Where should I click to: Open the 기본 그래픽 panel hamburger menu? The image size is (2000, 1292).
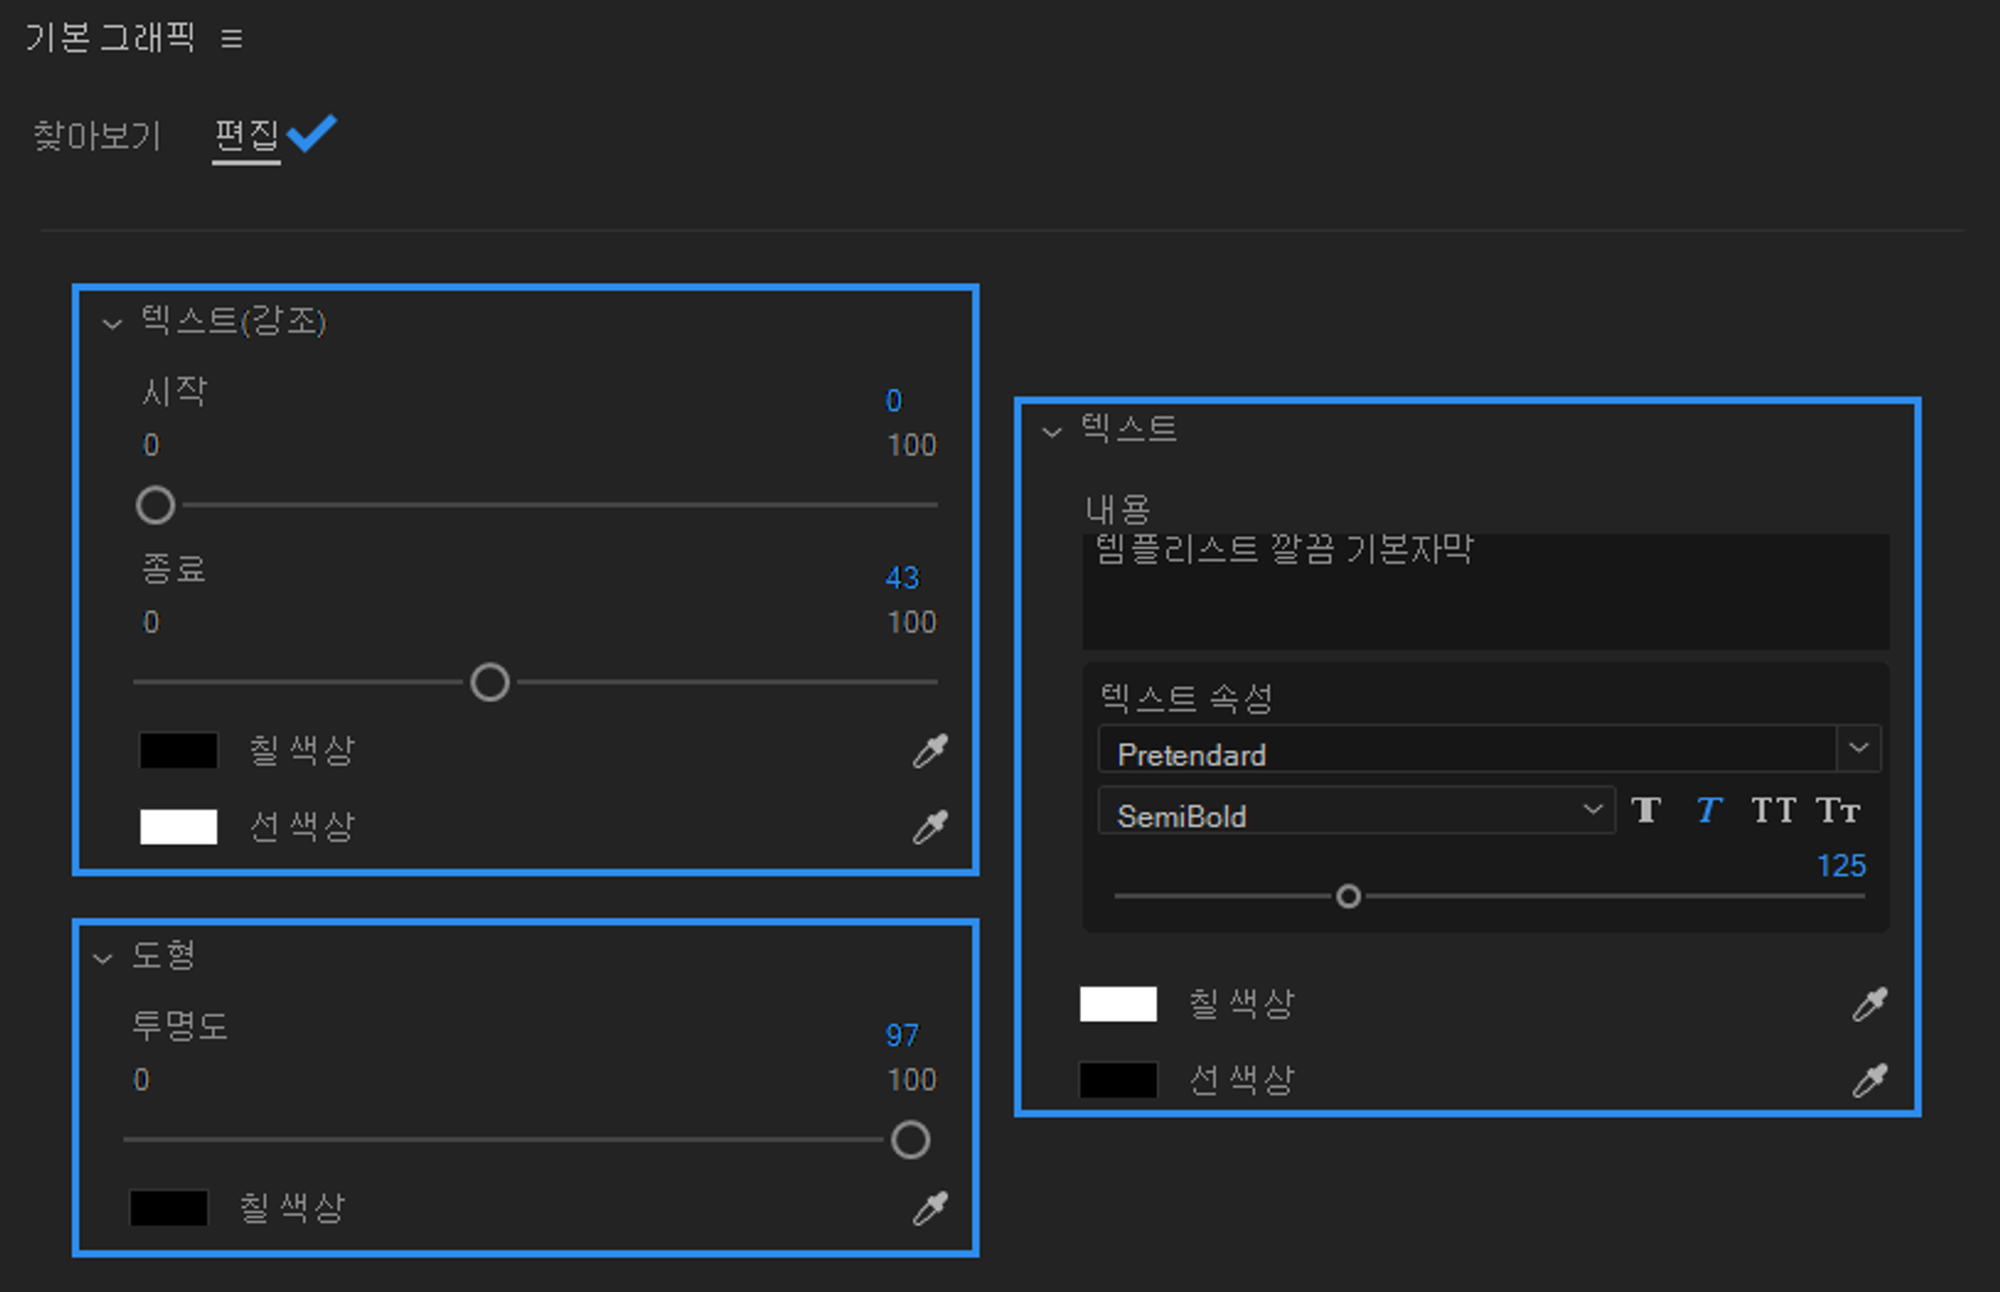[231, 39]
